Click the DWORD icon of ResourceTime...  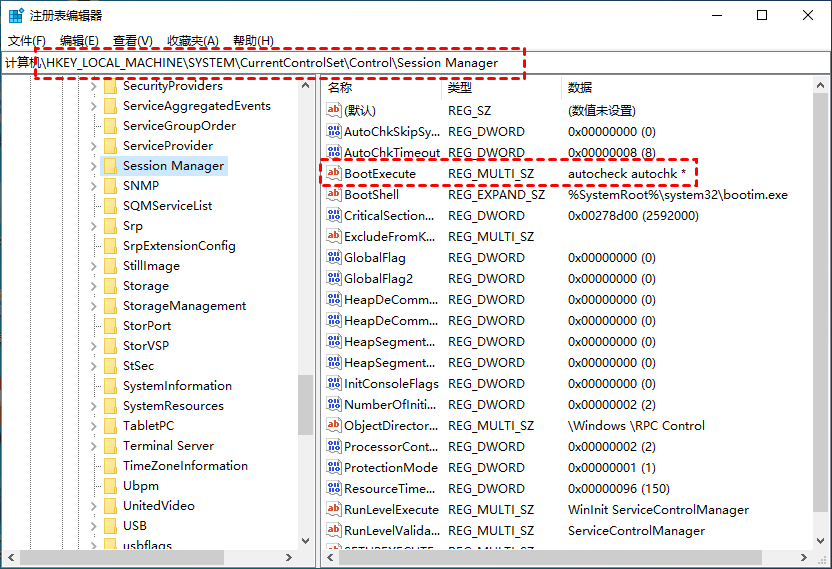(333, 488)
